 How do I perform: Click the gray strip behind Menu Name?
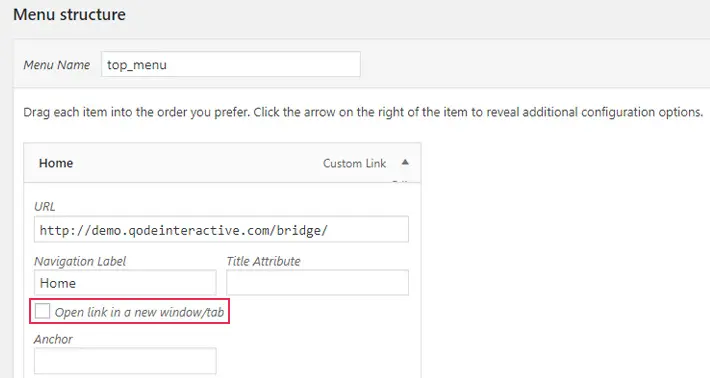pyautogui.click(x=534, y=64)
